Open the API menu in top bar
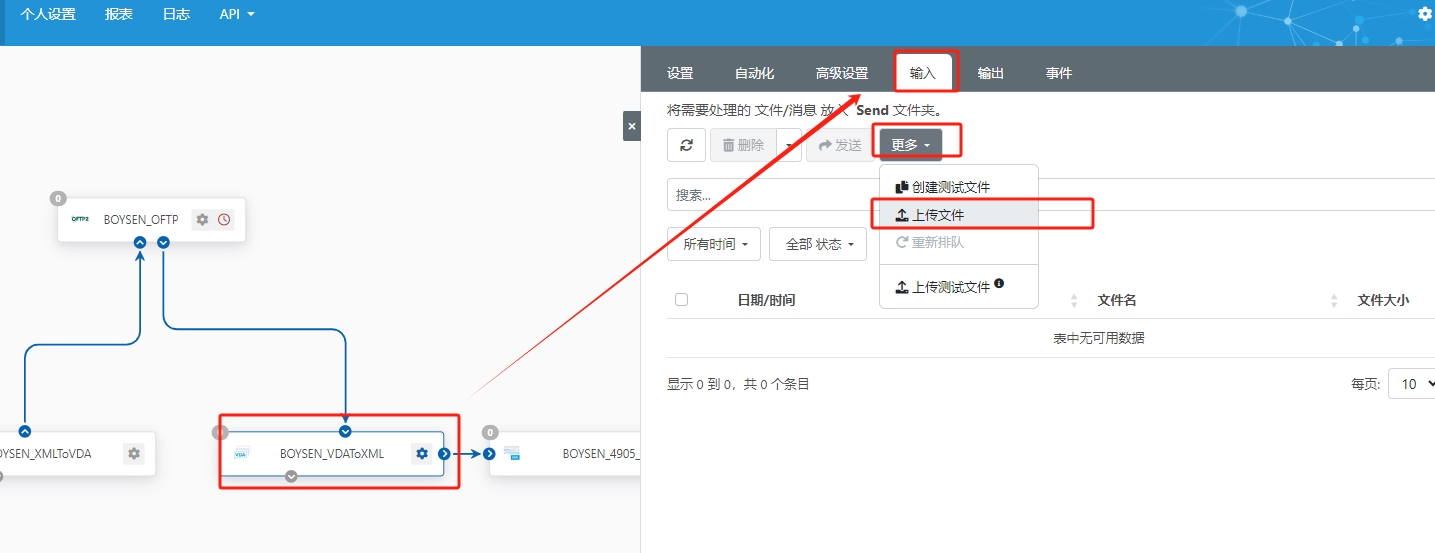The width and height of the screenshot is (1435, 553). (x=237, y=15)
